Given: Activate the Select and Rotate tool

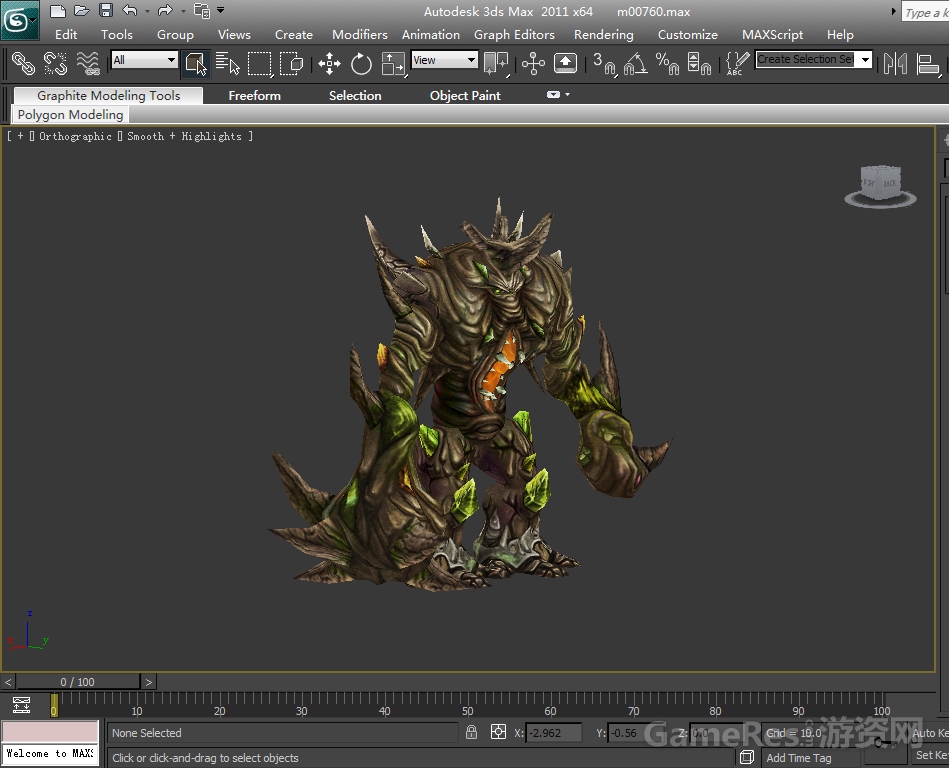Looking at the screenshot, I should (361, 64).
